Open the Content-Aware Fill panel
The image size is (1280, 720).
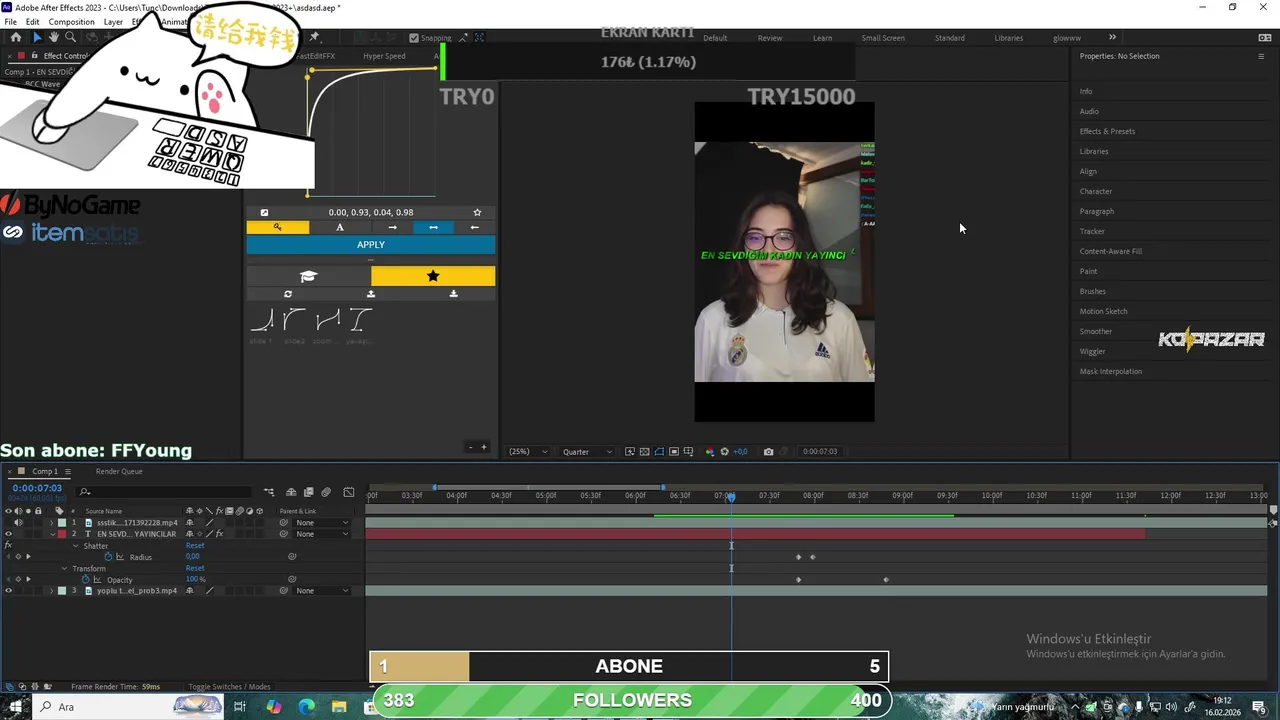[1110, 251]
